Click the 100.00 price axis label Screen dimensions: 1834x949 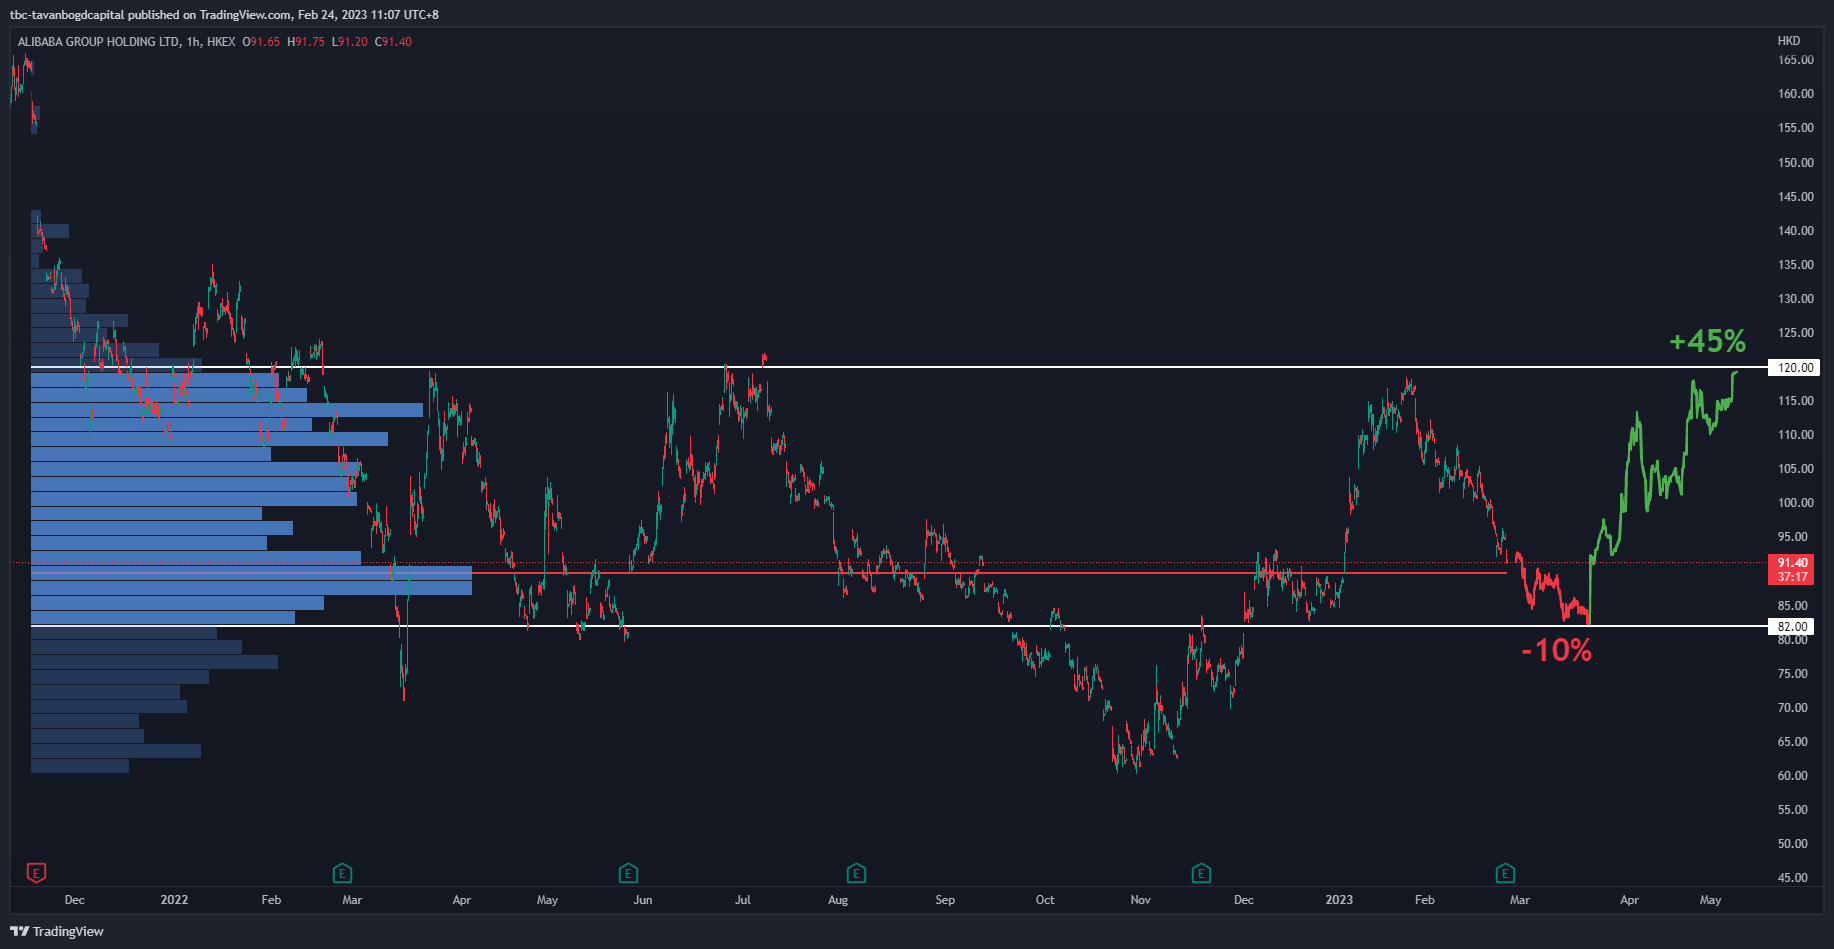click(1795, 503)
